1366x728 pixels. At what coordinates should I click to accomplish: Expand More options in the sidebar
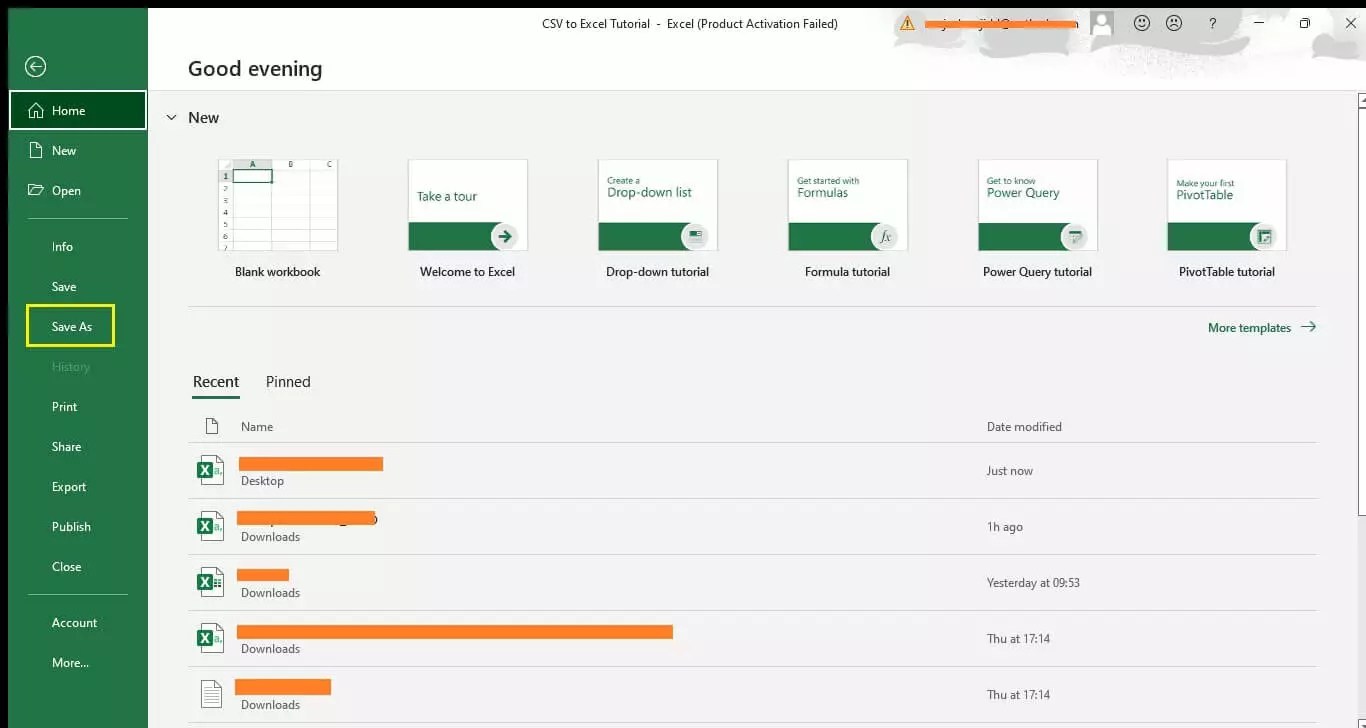70,662
